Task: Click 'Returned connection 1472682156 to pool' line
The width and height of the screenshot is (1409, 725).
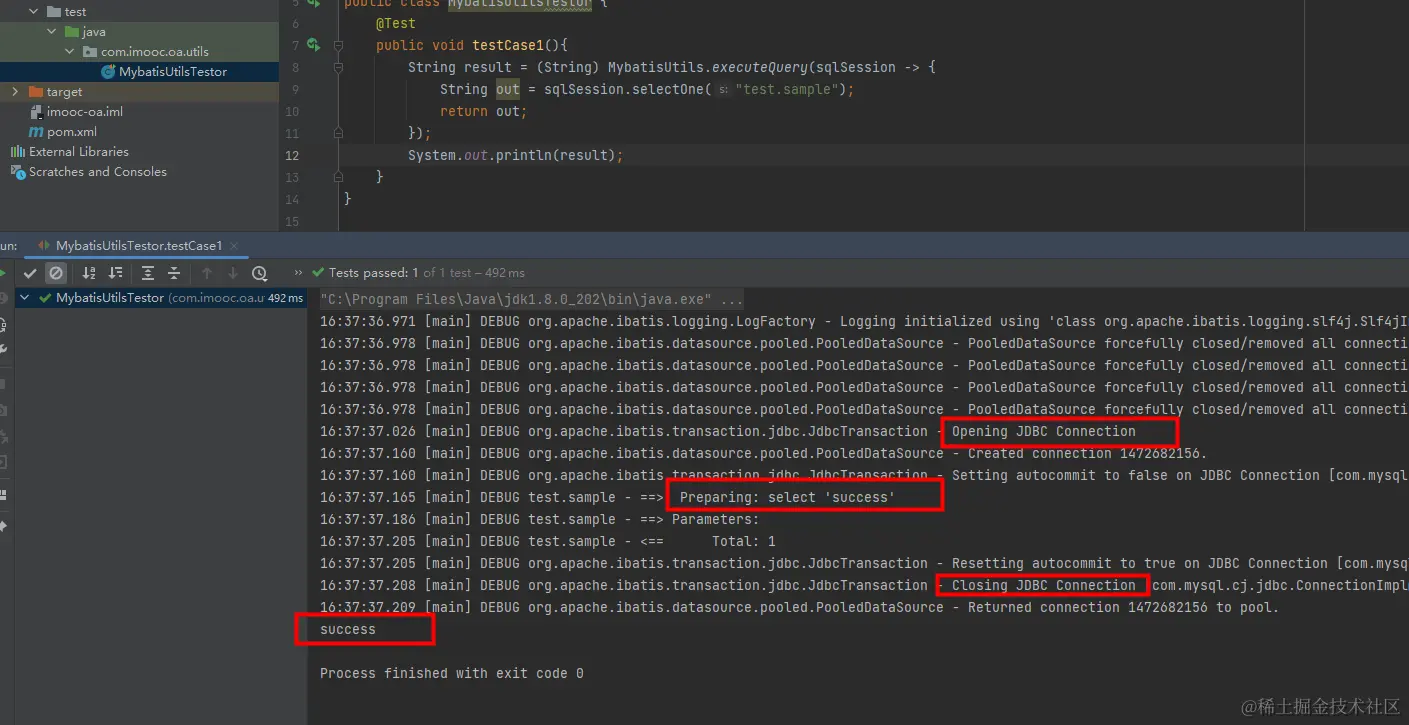Action: (x=799, y=608)
